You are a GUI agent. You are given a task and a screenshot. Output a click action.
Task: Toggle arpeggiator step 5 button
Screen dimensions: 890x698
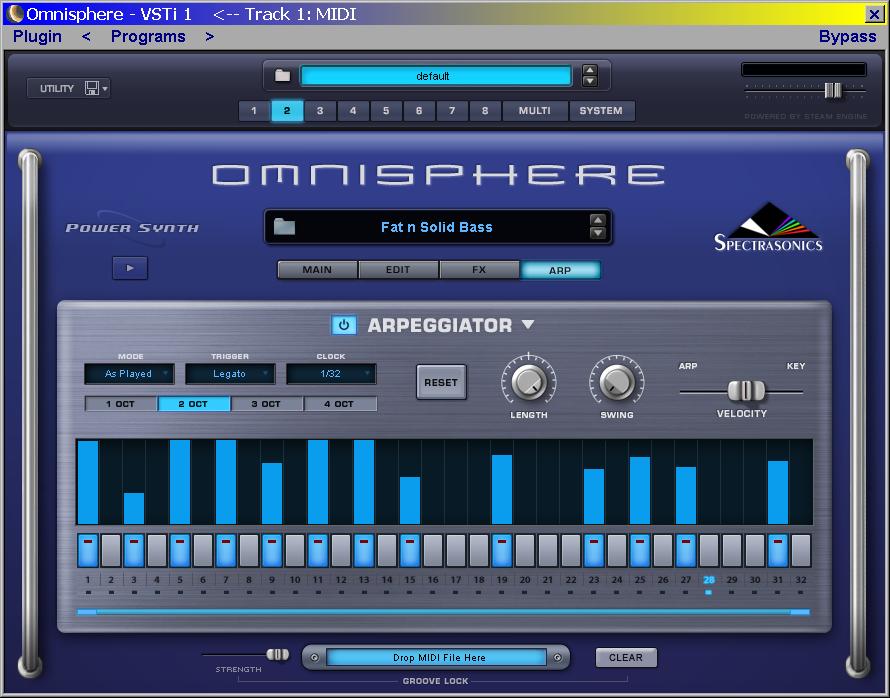[180, 550]
